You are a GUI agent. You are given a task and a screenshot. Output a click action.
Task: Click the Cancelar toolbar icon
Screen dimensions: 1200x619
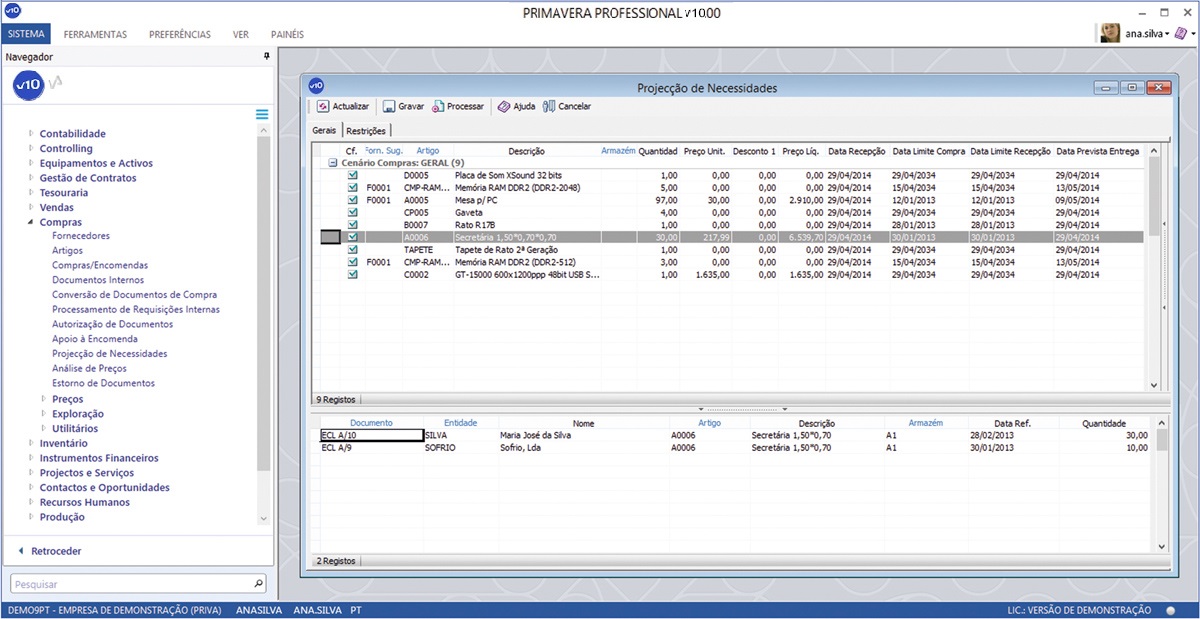[x=549, y=106]
